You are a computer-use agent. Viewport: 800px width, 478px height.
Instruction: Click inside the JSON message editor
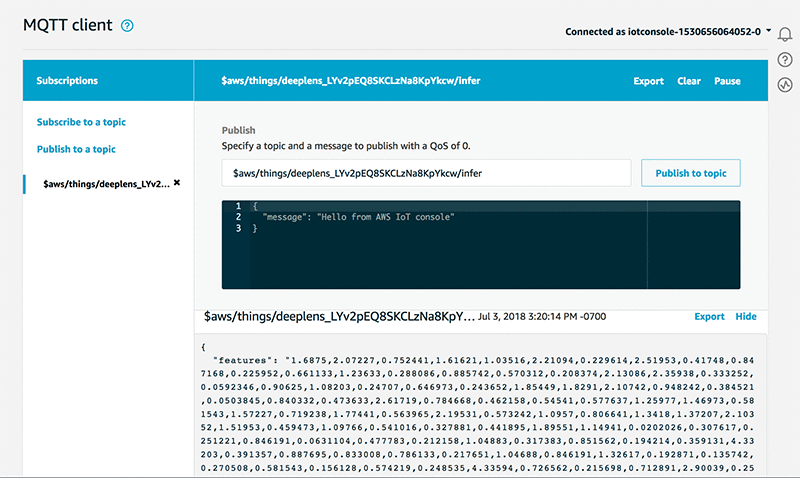tap(481, 245)
